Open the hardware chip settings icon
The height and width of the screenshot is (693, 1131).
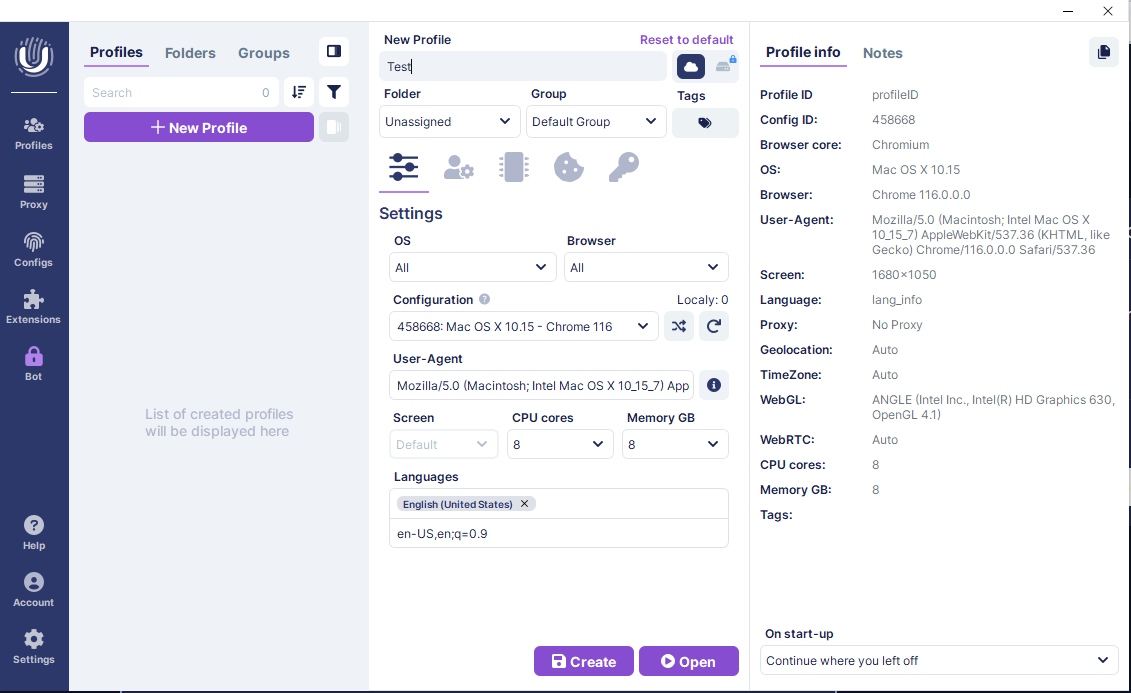tap(514, 167)
